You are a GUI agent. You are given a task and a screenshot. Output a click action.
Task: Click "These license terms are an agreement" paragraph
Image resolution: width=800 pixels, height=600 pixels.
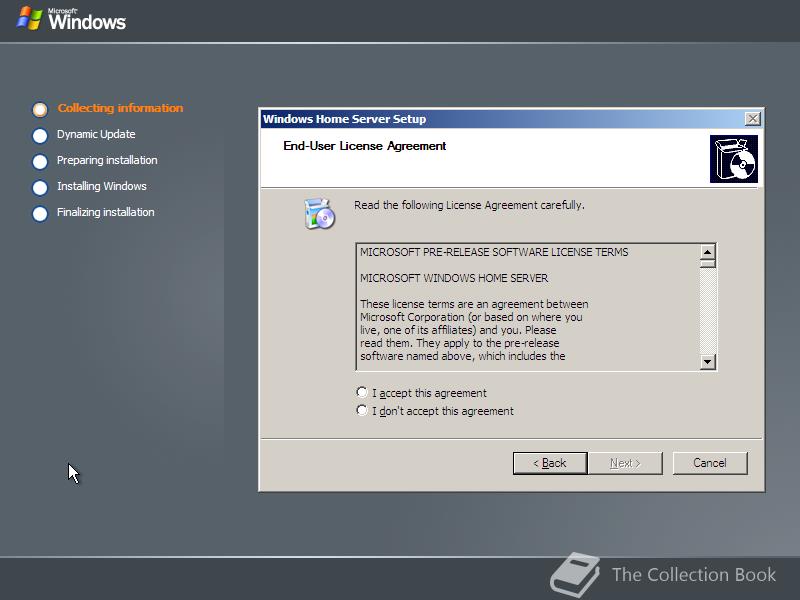(474, 330)
